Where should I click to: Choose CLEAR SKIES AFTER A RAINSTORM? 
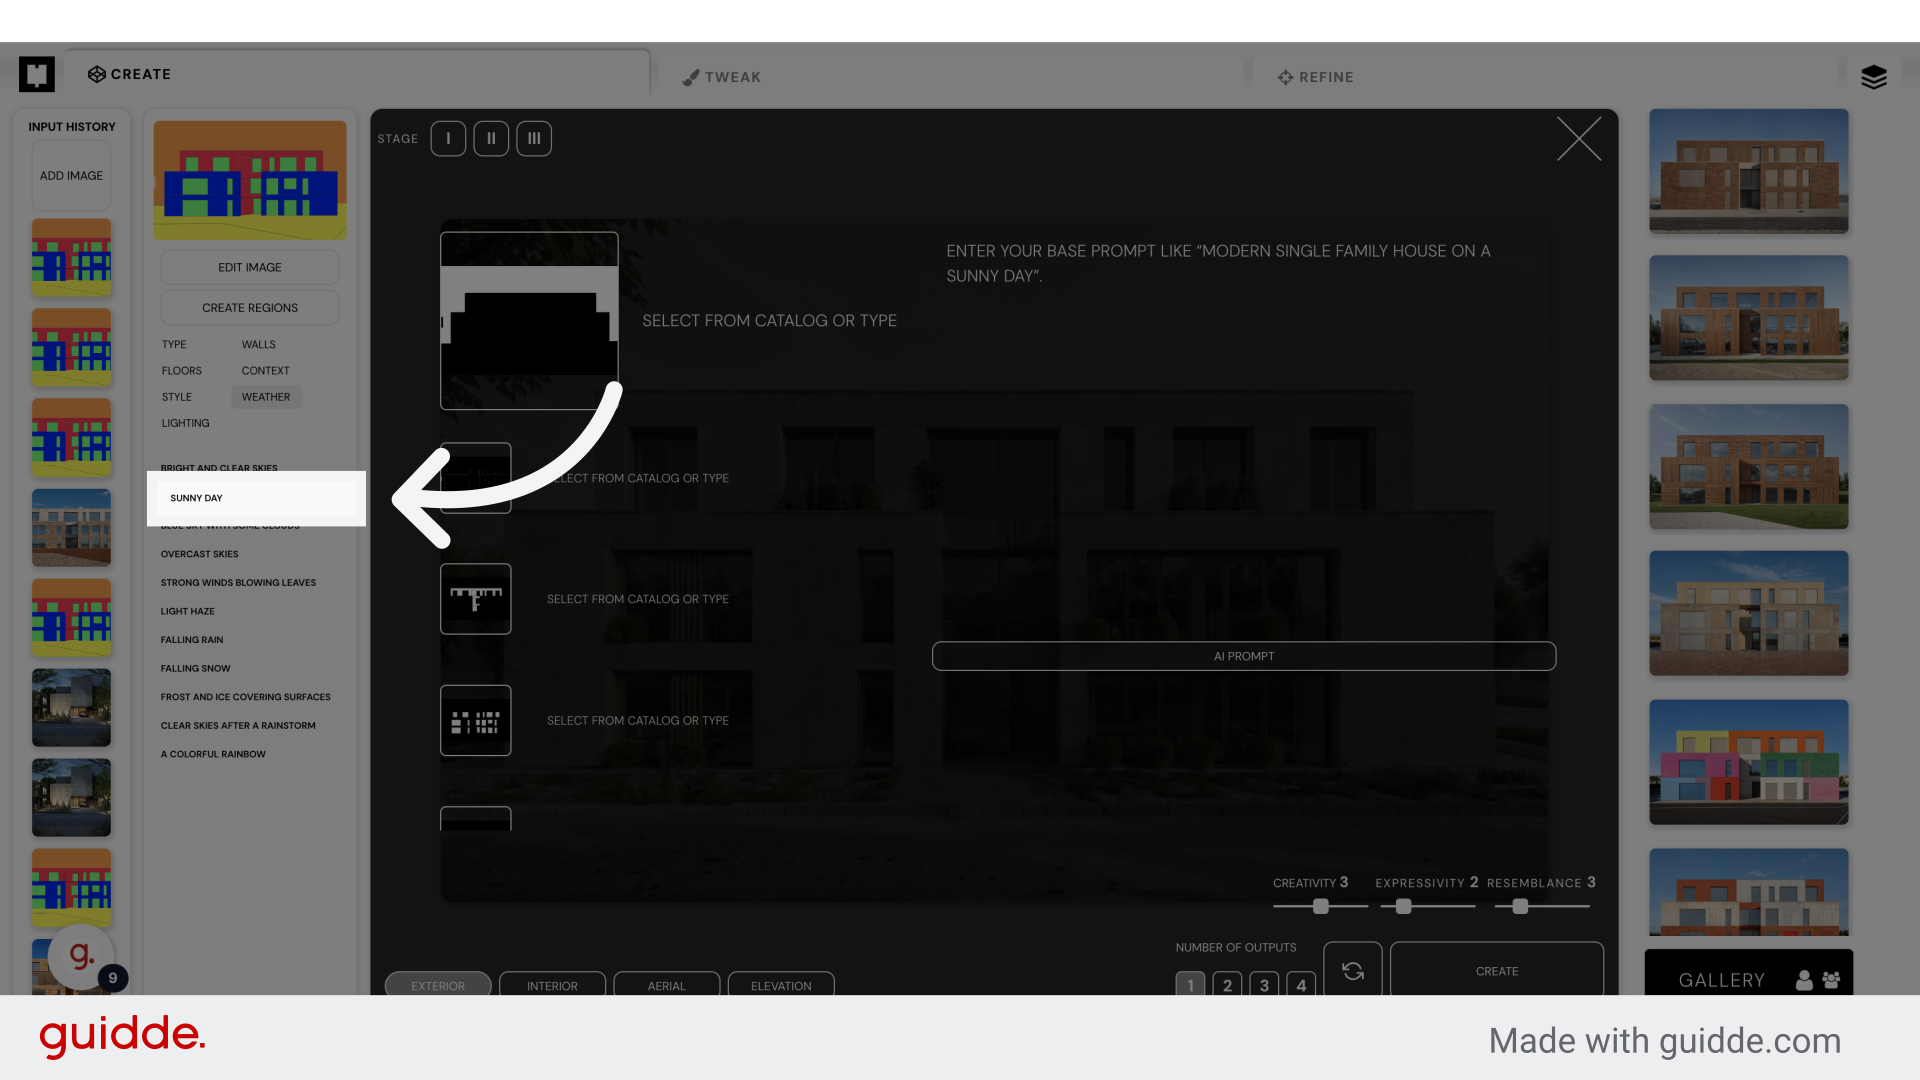238,726
